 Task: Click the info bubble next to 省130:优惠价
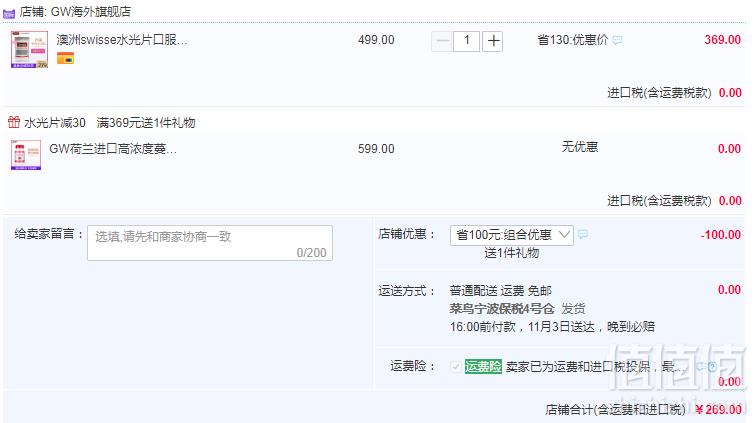[x=617, y=40]
